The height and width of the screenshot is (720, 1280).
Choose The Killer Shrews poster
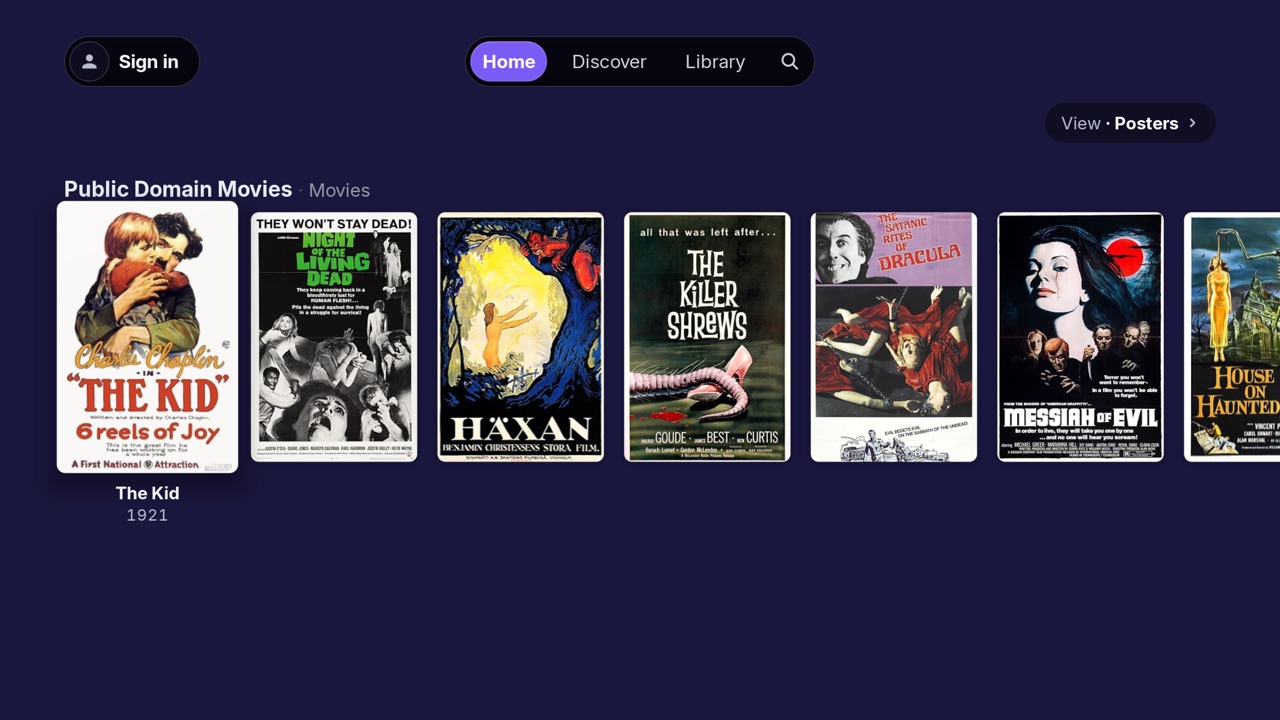[707, 337]
